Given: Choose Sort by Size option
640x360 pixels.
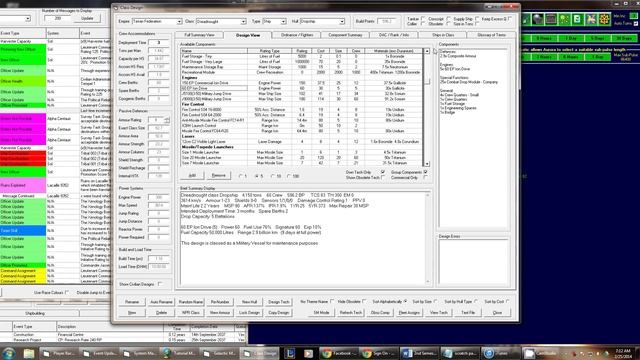Looking at the screenshot, I should tap(436, 301).
